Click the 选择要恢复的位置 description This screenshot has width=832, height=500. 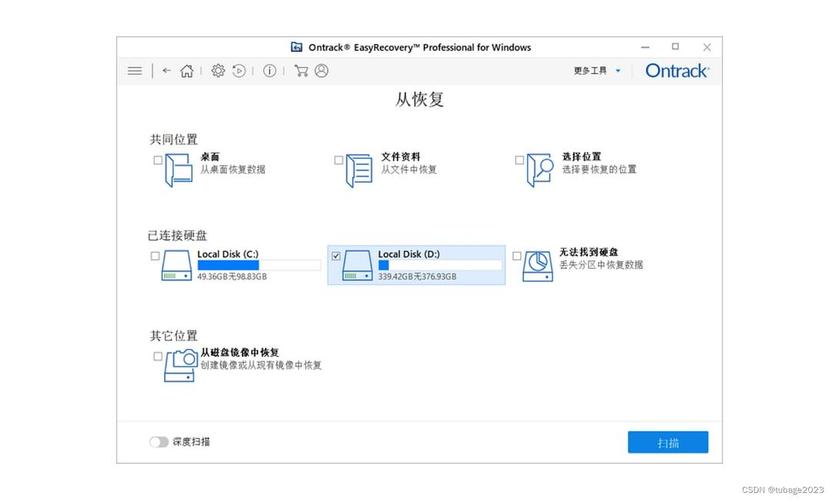pos(599,169)
